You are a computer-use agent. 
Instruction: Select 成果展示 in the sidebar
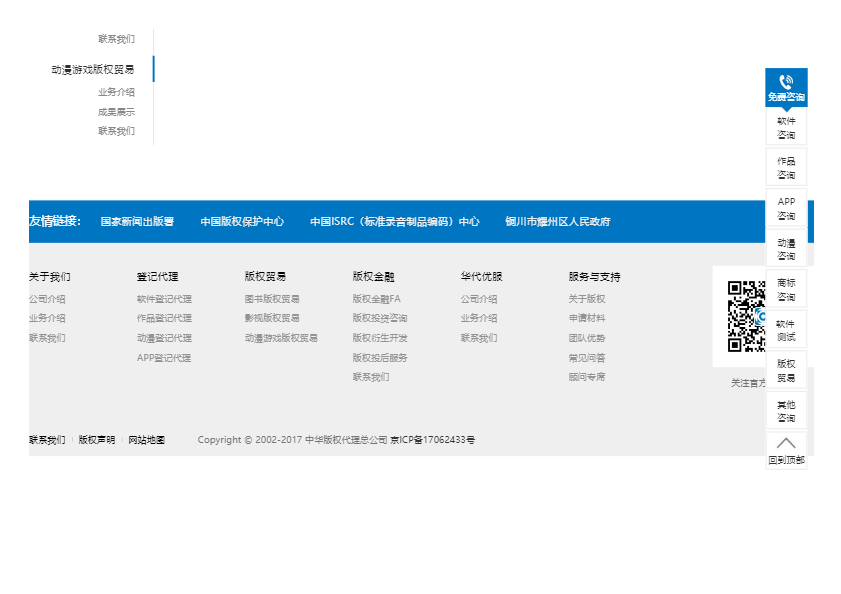[116, 112]
